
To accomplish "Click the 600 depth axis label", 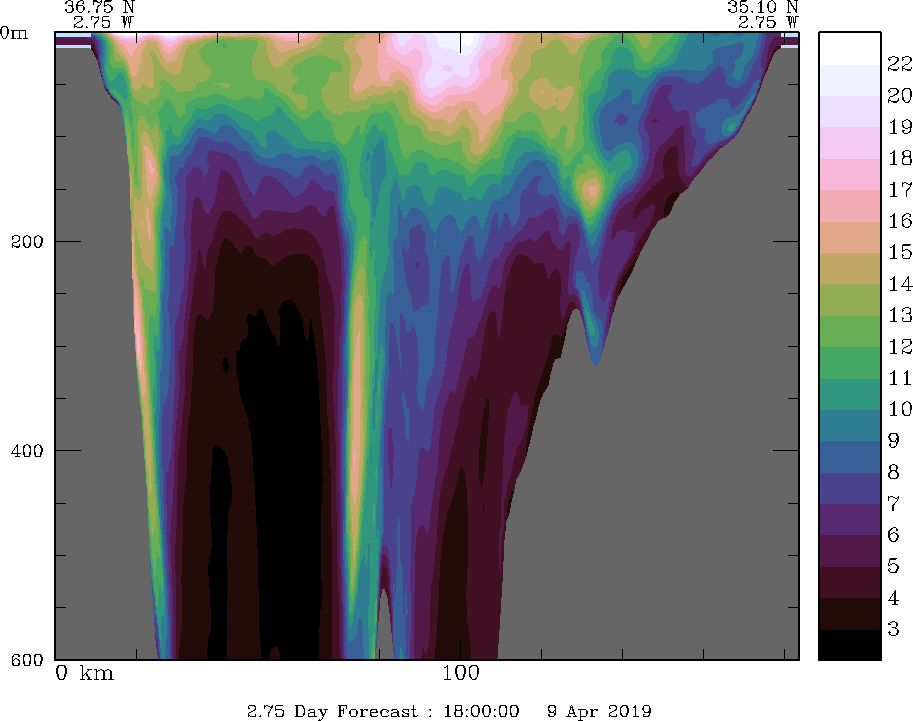I will coord(27,660).
